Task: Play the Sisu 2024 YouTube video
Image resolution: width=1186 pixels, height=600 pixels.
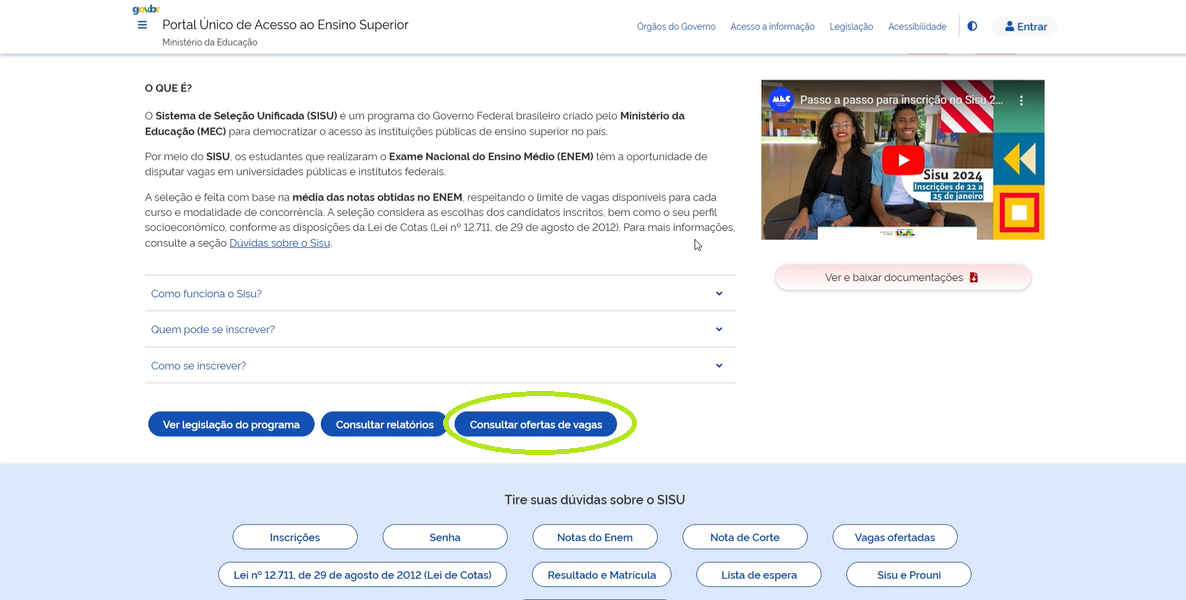Action: 902,160
